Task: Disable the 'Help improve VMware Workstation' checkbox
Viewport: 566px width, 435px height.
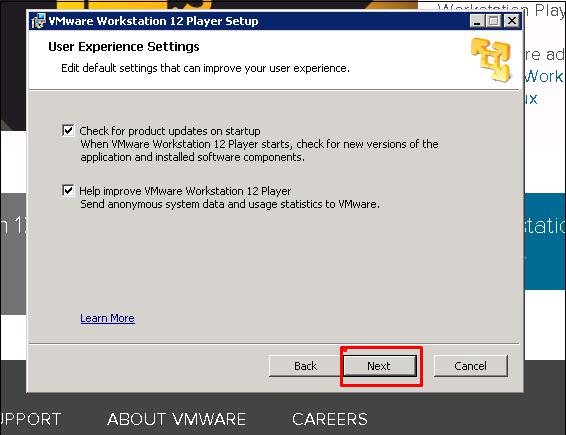Action: point(68,190)
